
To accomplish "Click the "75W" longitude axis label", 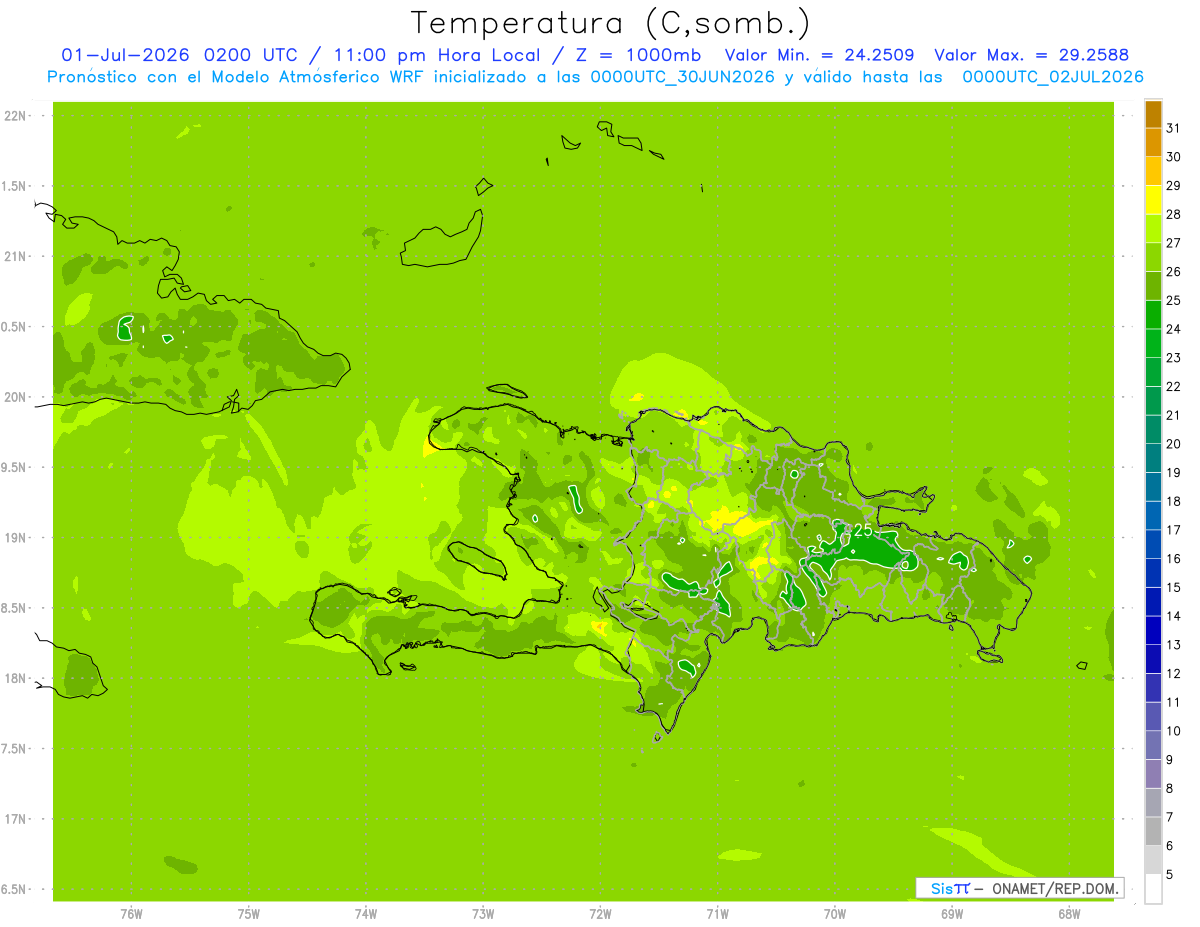I will (x=249, y=914).
